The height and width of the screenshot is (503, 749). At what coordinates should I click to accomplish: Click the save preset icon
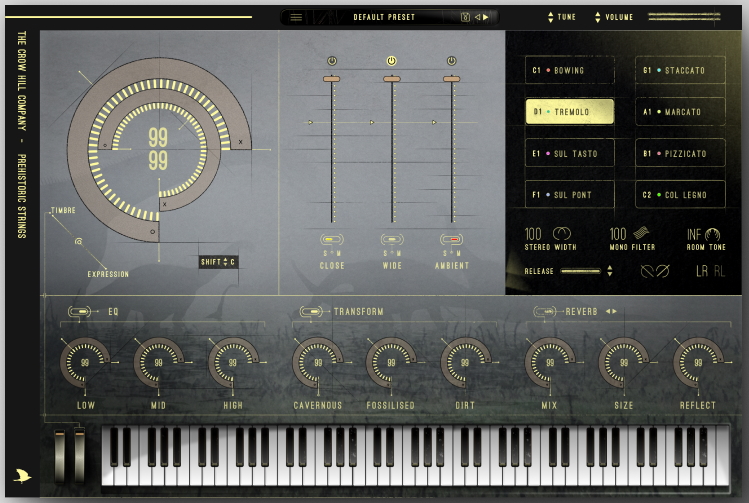[x=465, y=17]
